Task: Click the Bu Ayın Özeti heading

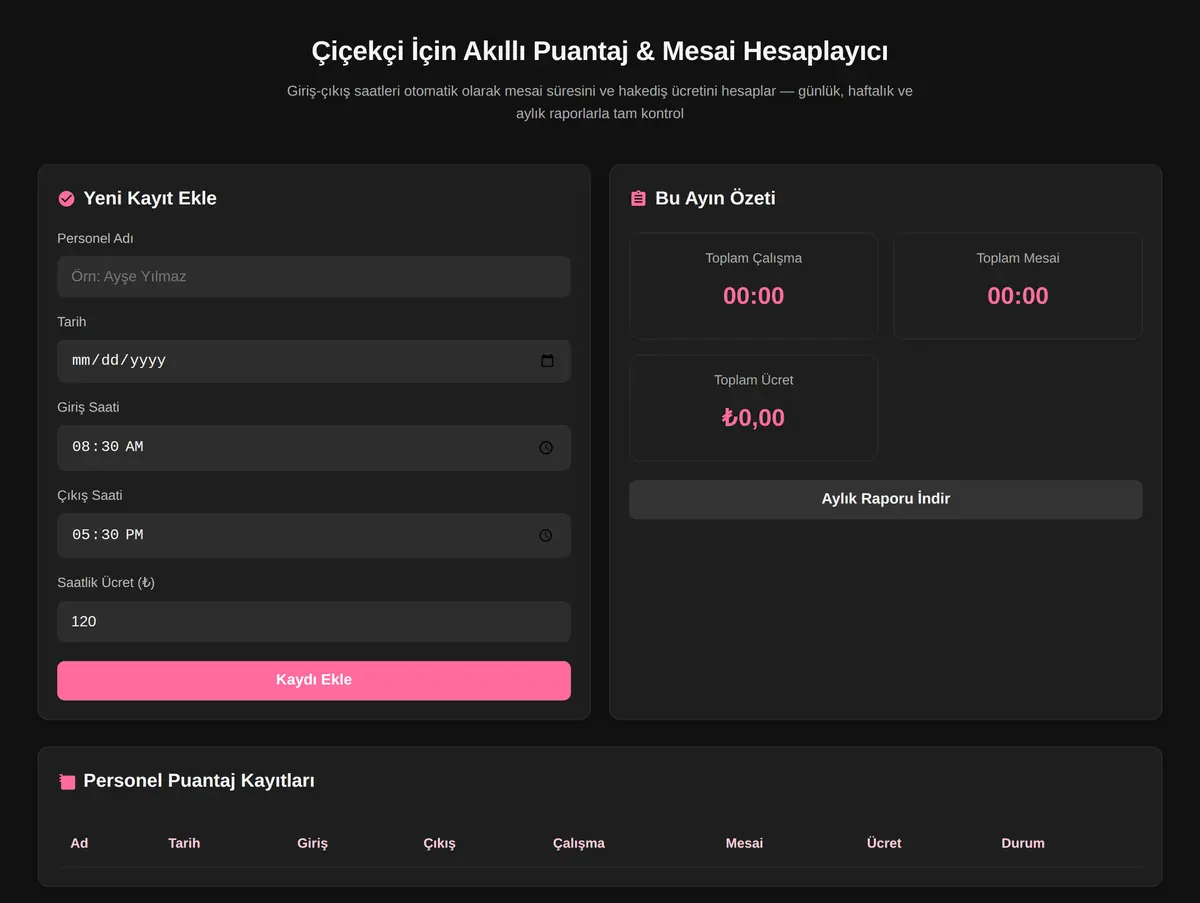Action: point(715,198)
